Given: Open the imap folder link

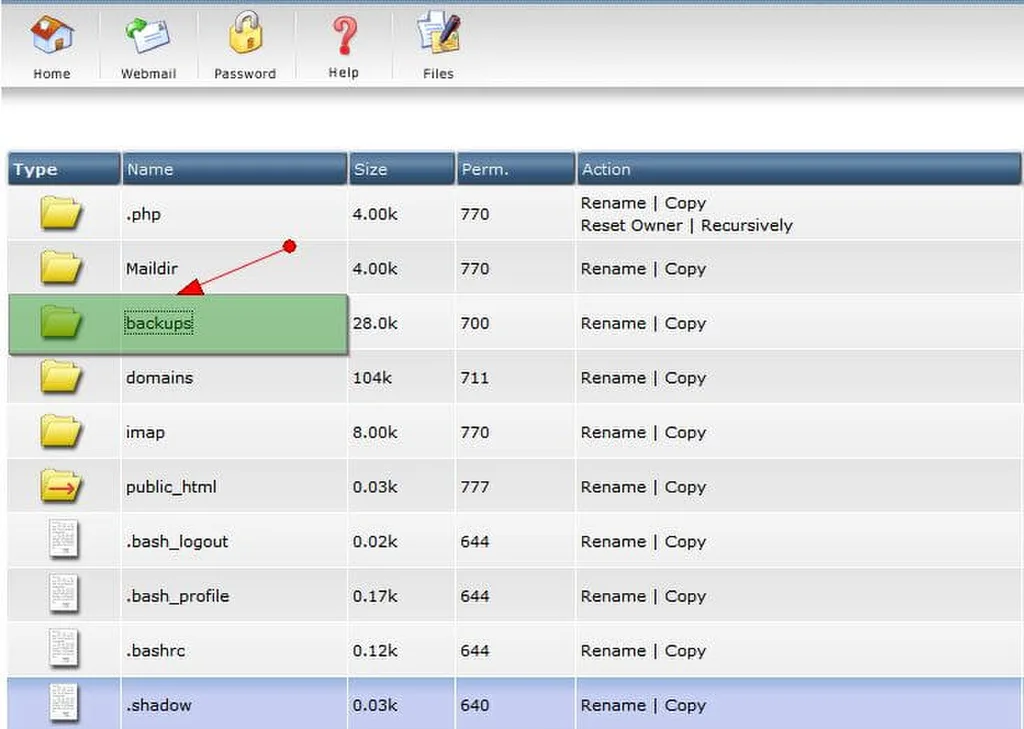Looking at the screenshot, I should click(x=145, y=432).
